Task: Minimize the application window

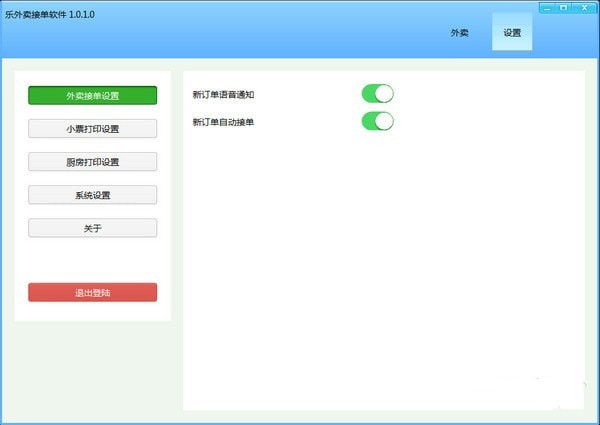Action: pyautogui.click(x=548, y=8)
